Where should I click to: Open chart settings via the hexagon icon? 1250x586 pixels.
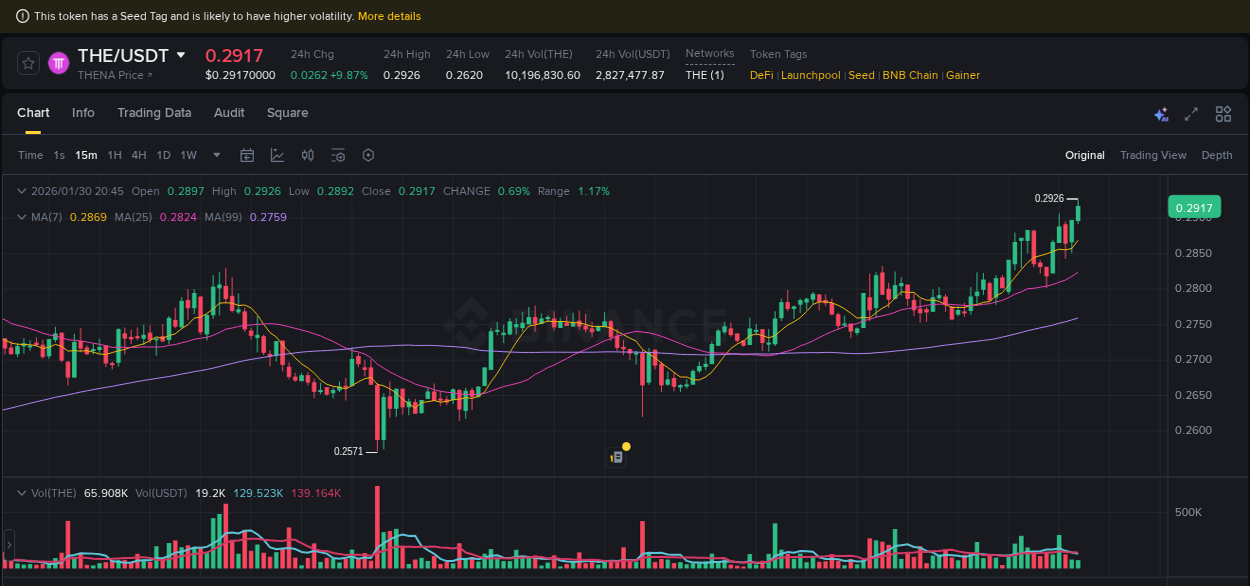[367, 155]
